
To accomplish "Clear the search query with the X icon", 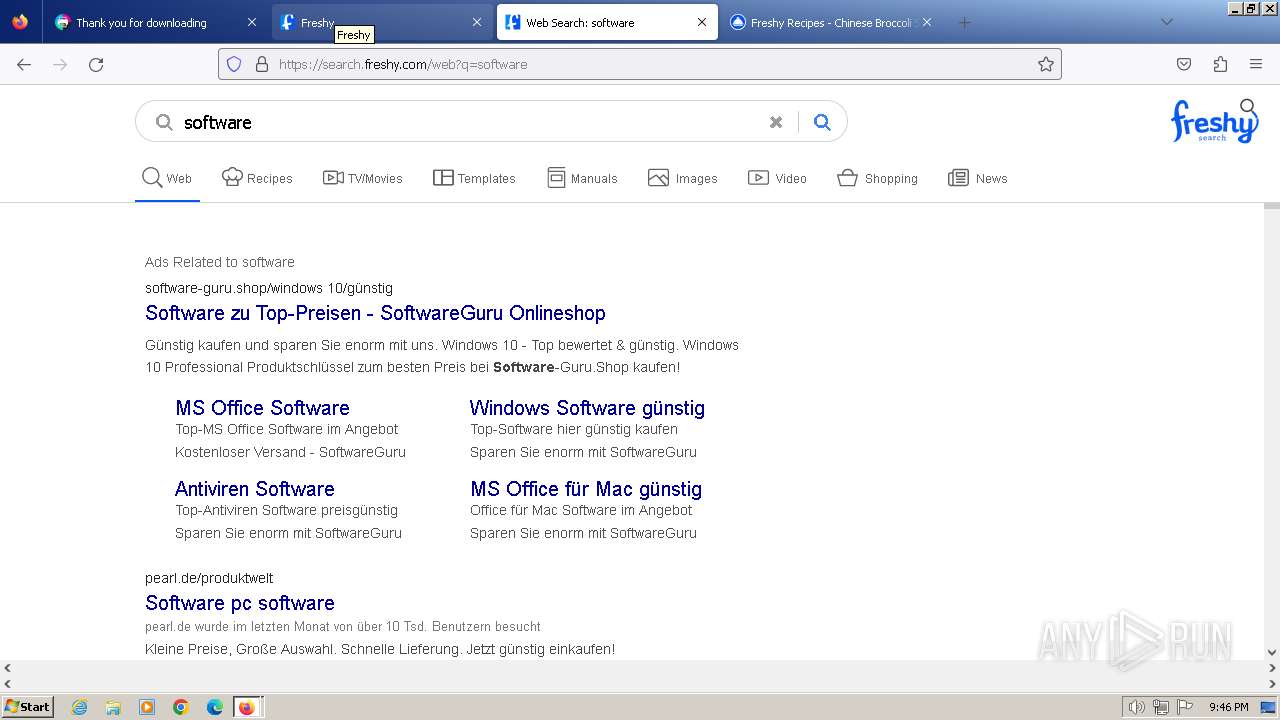I will coord(776,122).
